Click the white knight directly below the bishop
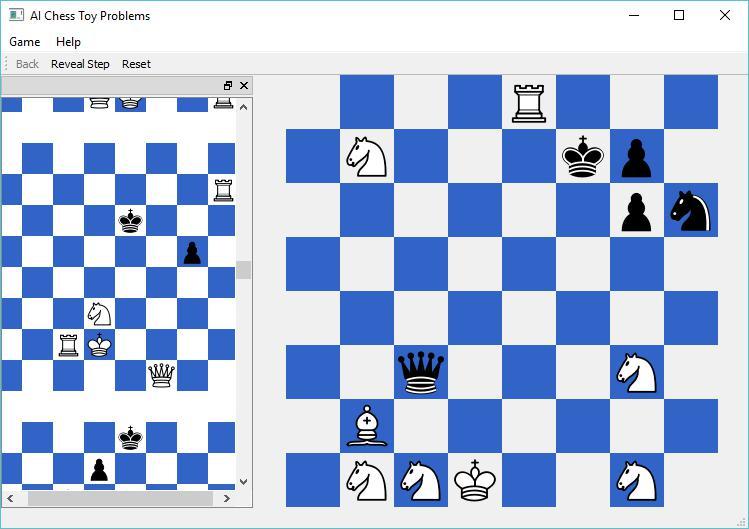Viewport: 749px width, 529px height. (x=366, y=480)
